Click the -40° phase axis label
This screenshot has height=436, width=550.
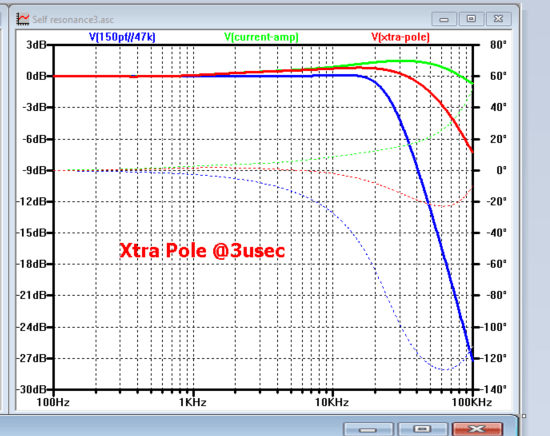497,233
